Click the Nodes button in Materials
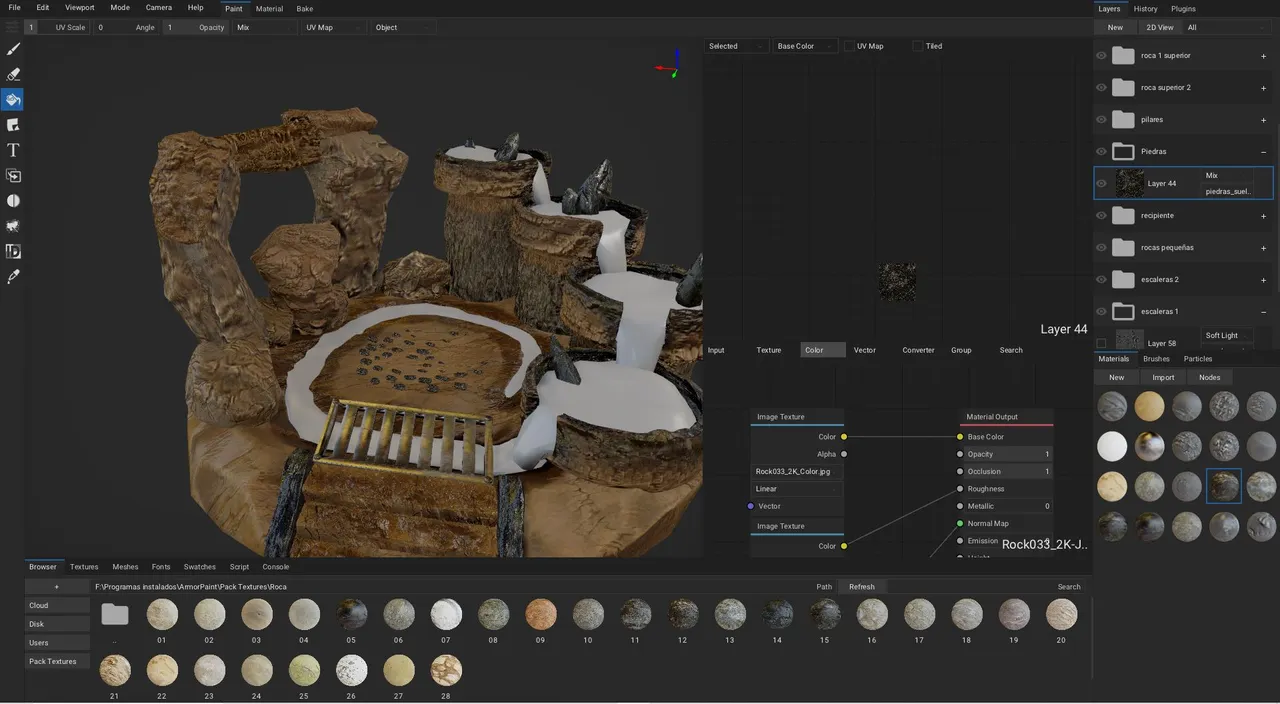Viewport: 1280px width, 704px height. point(1210,378)
